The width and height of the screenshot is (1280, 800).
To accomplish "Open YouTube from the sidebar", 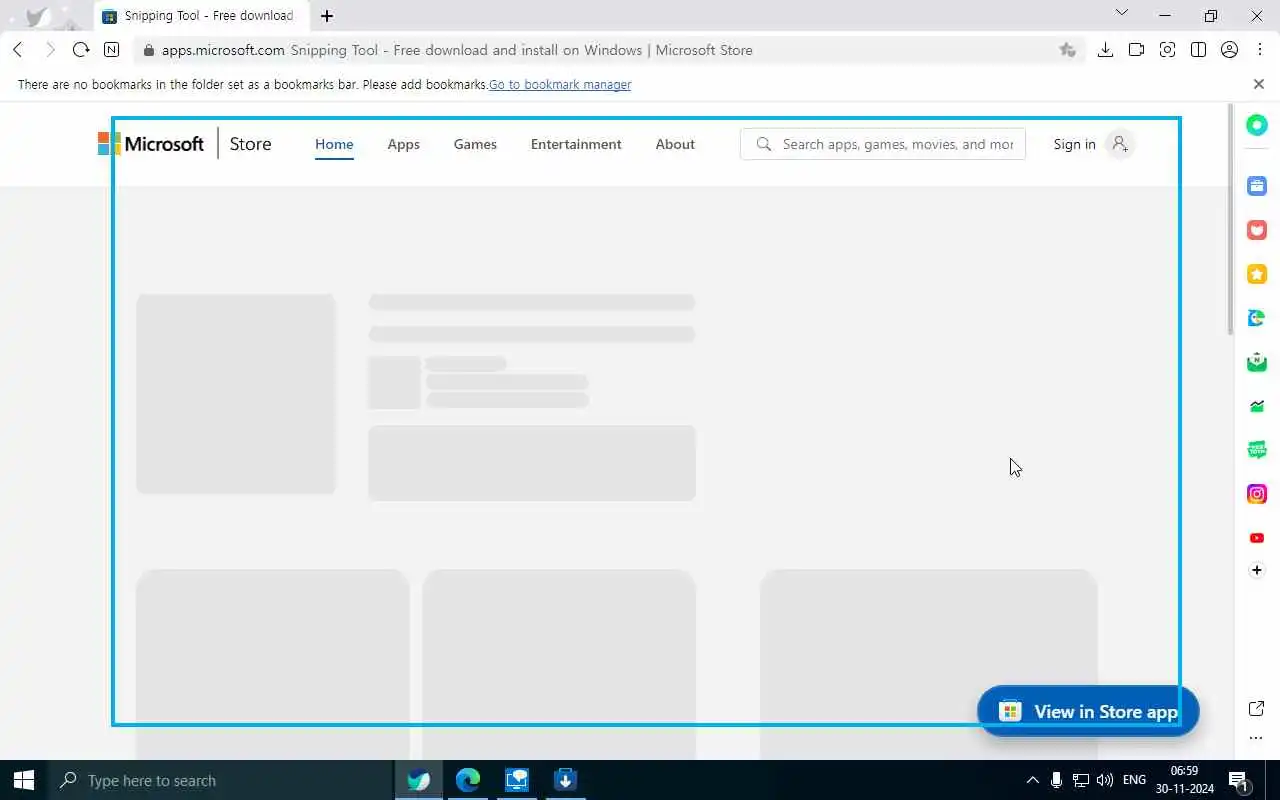I will 1257,538.
